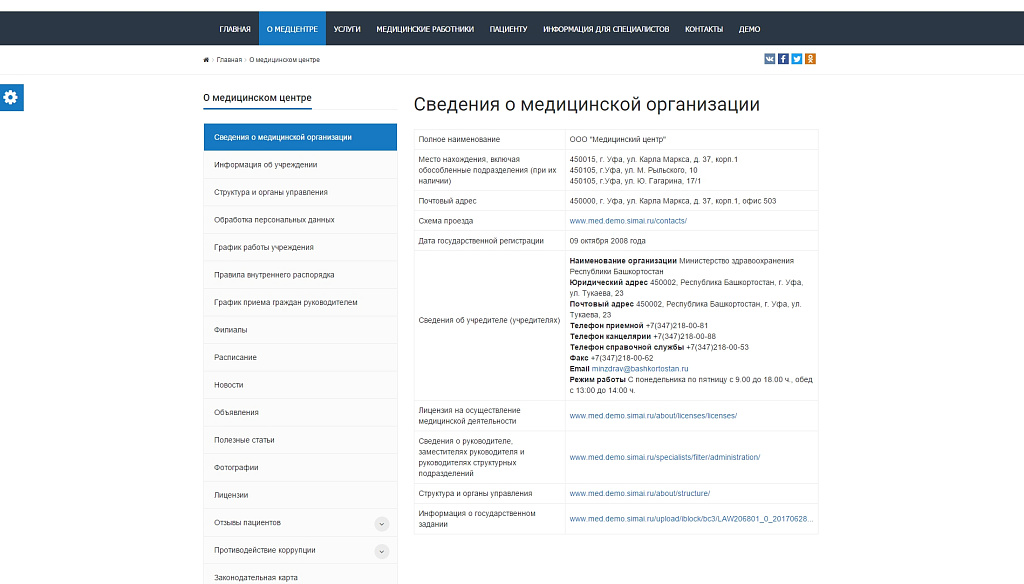Open the ПАЦИЕНТУ navigation entry

coord(510,29)
